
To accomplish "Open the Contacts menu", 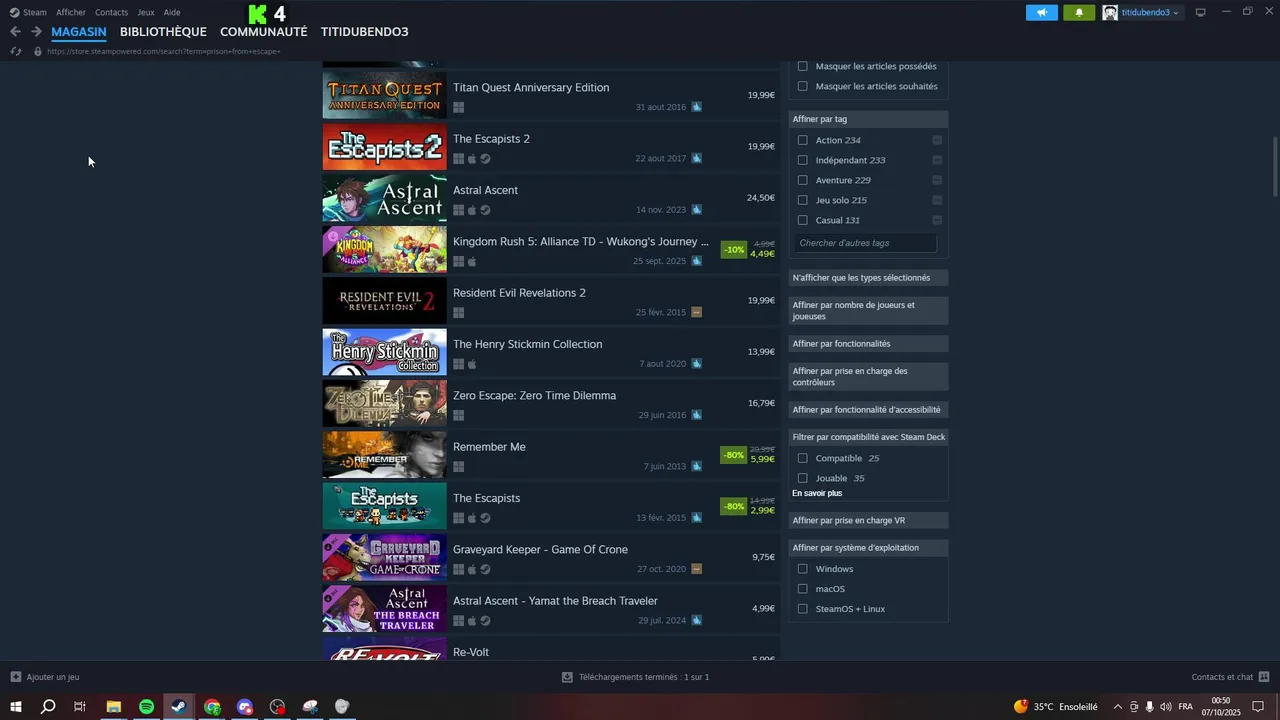I will pyautogui.click(x=111, y=13).
